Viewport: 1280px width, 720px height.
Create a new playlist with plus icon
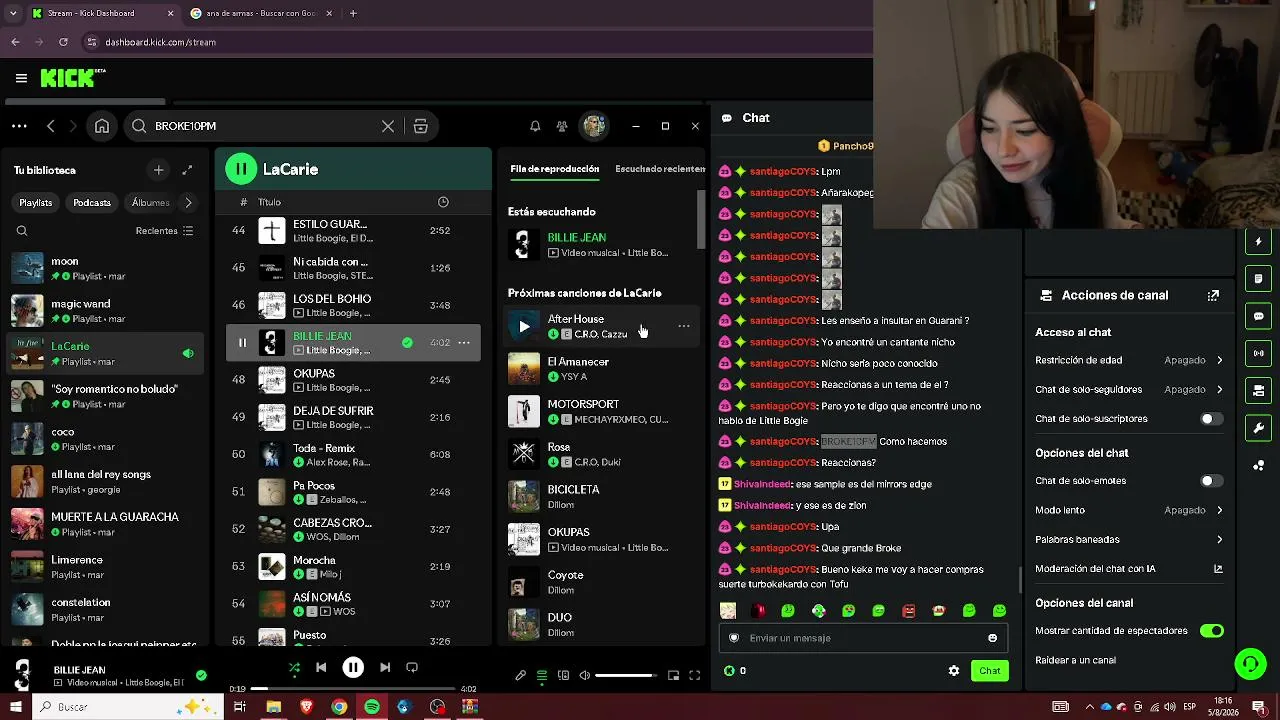(158, 170)
